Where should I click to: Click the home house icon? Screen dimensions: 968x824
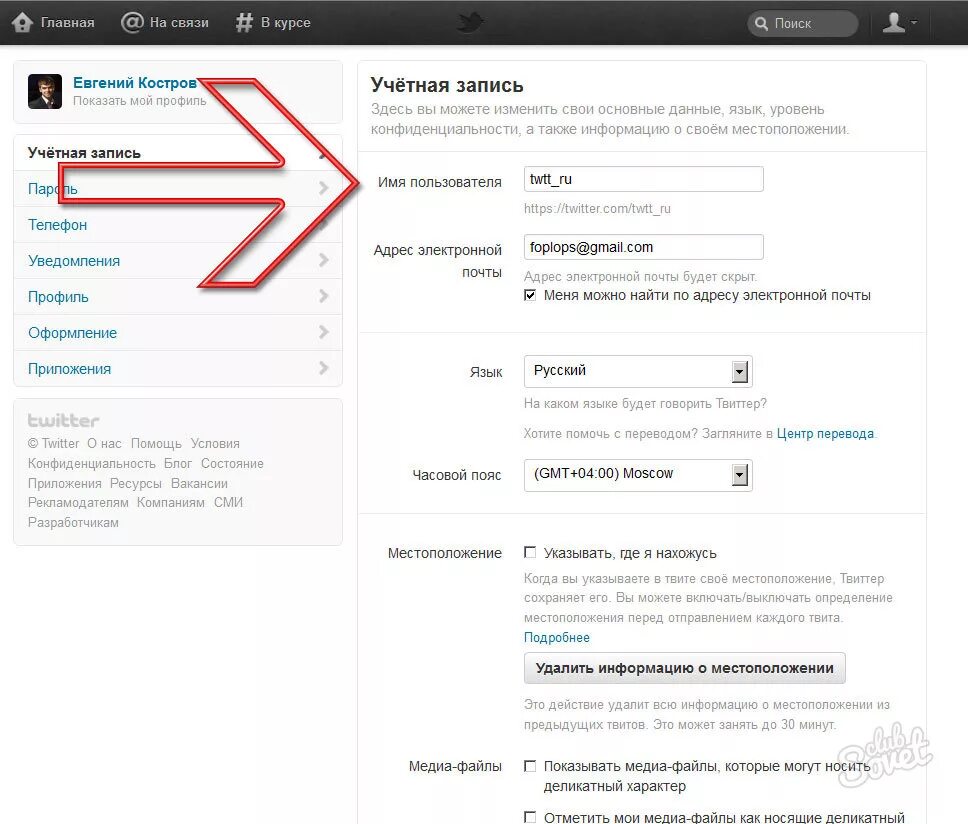tap(22, 23)
